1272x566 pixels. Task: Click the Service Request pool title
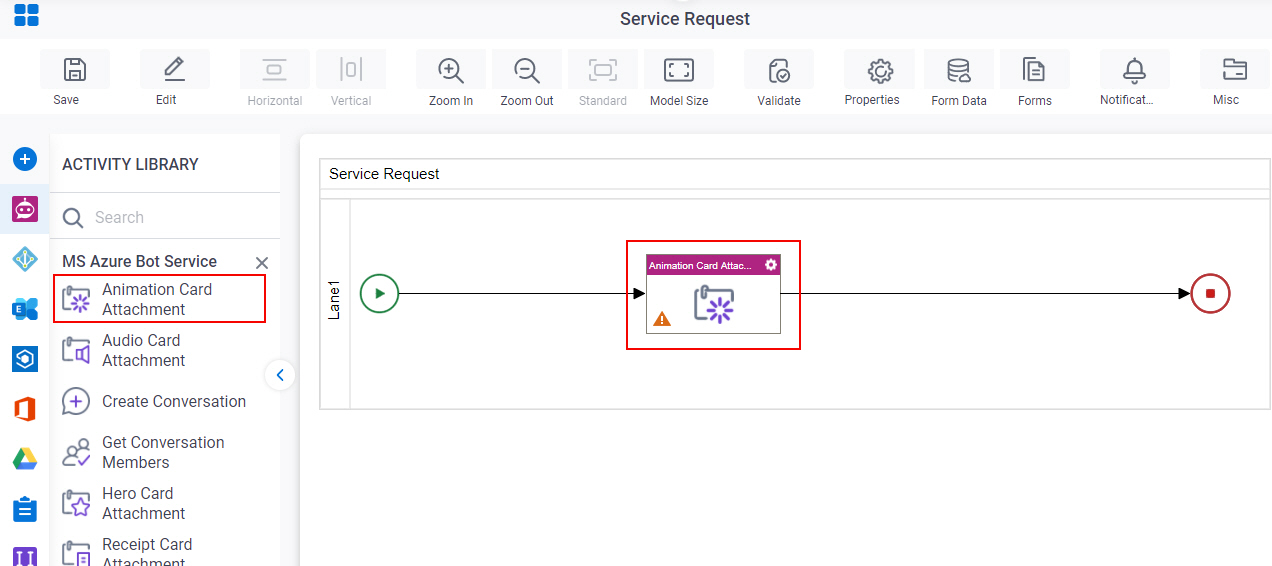tap(384, 174)
